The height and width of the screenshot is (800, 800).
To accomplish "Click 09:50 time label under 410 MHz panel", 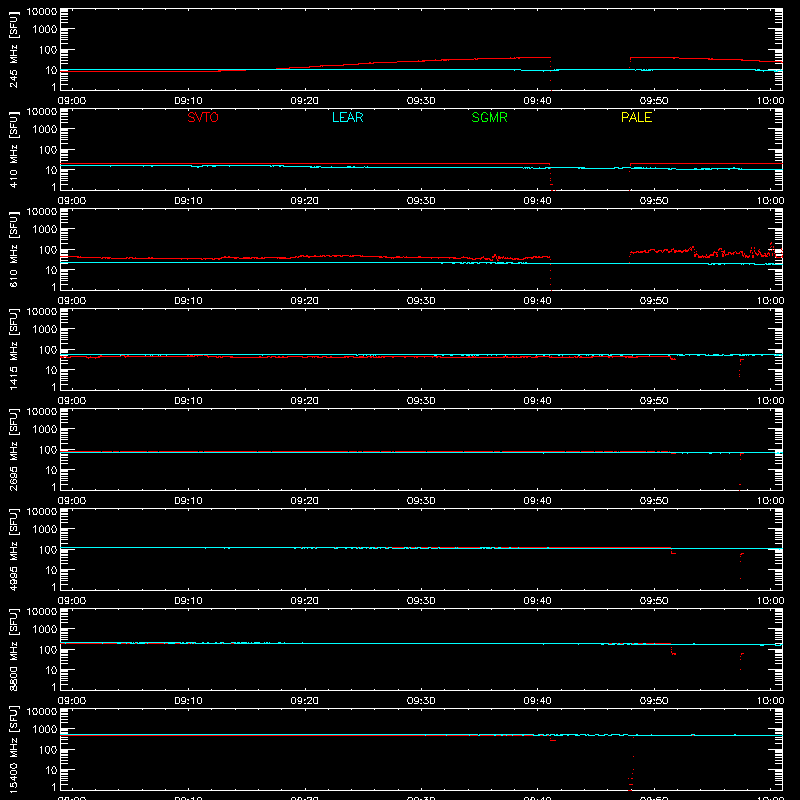I will pyautogui.click(x=654, y=201).
